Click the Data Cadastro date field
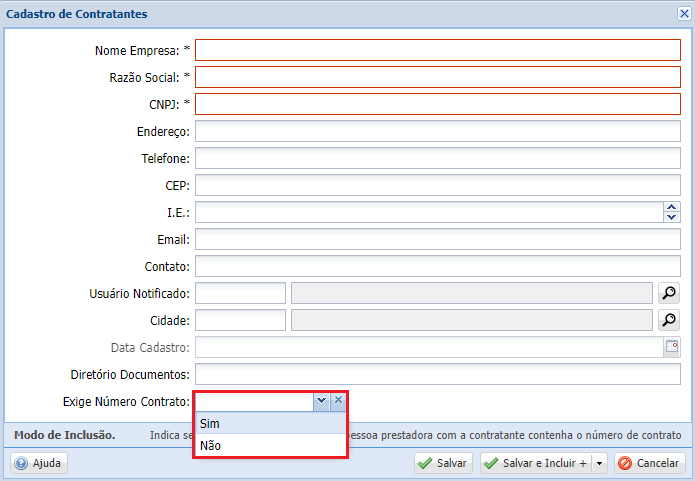The image size is (695, 481). pos(429,347)
